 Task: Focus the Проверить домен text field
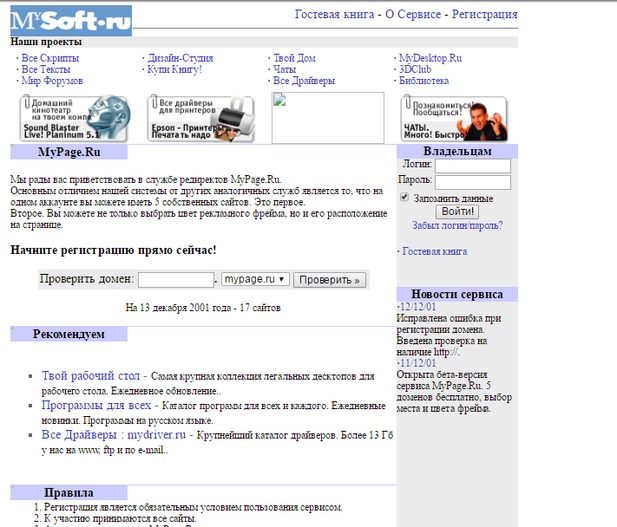[176, 280]
